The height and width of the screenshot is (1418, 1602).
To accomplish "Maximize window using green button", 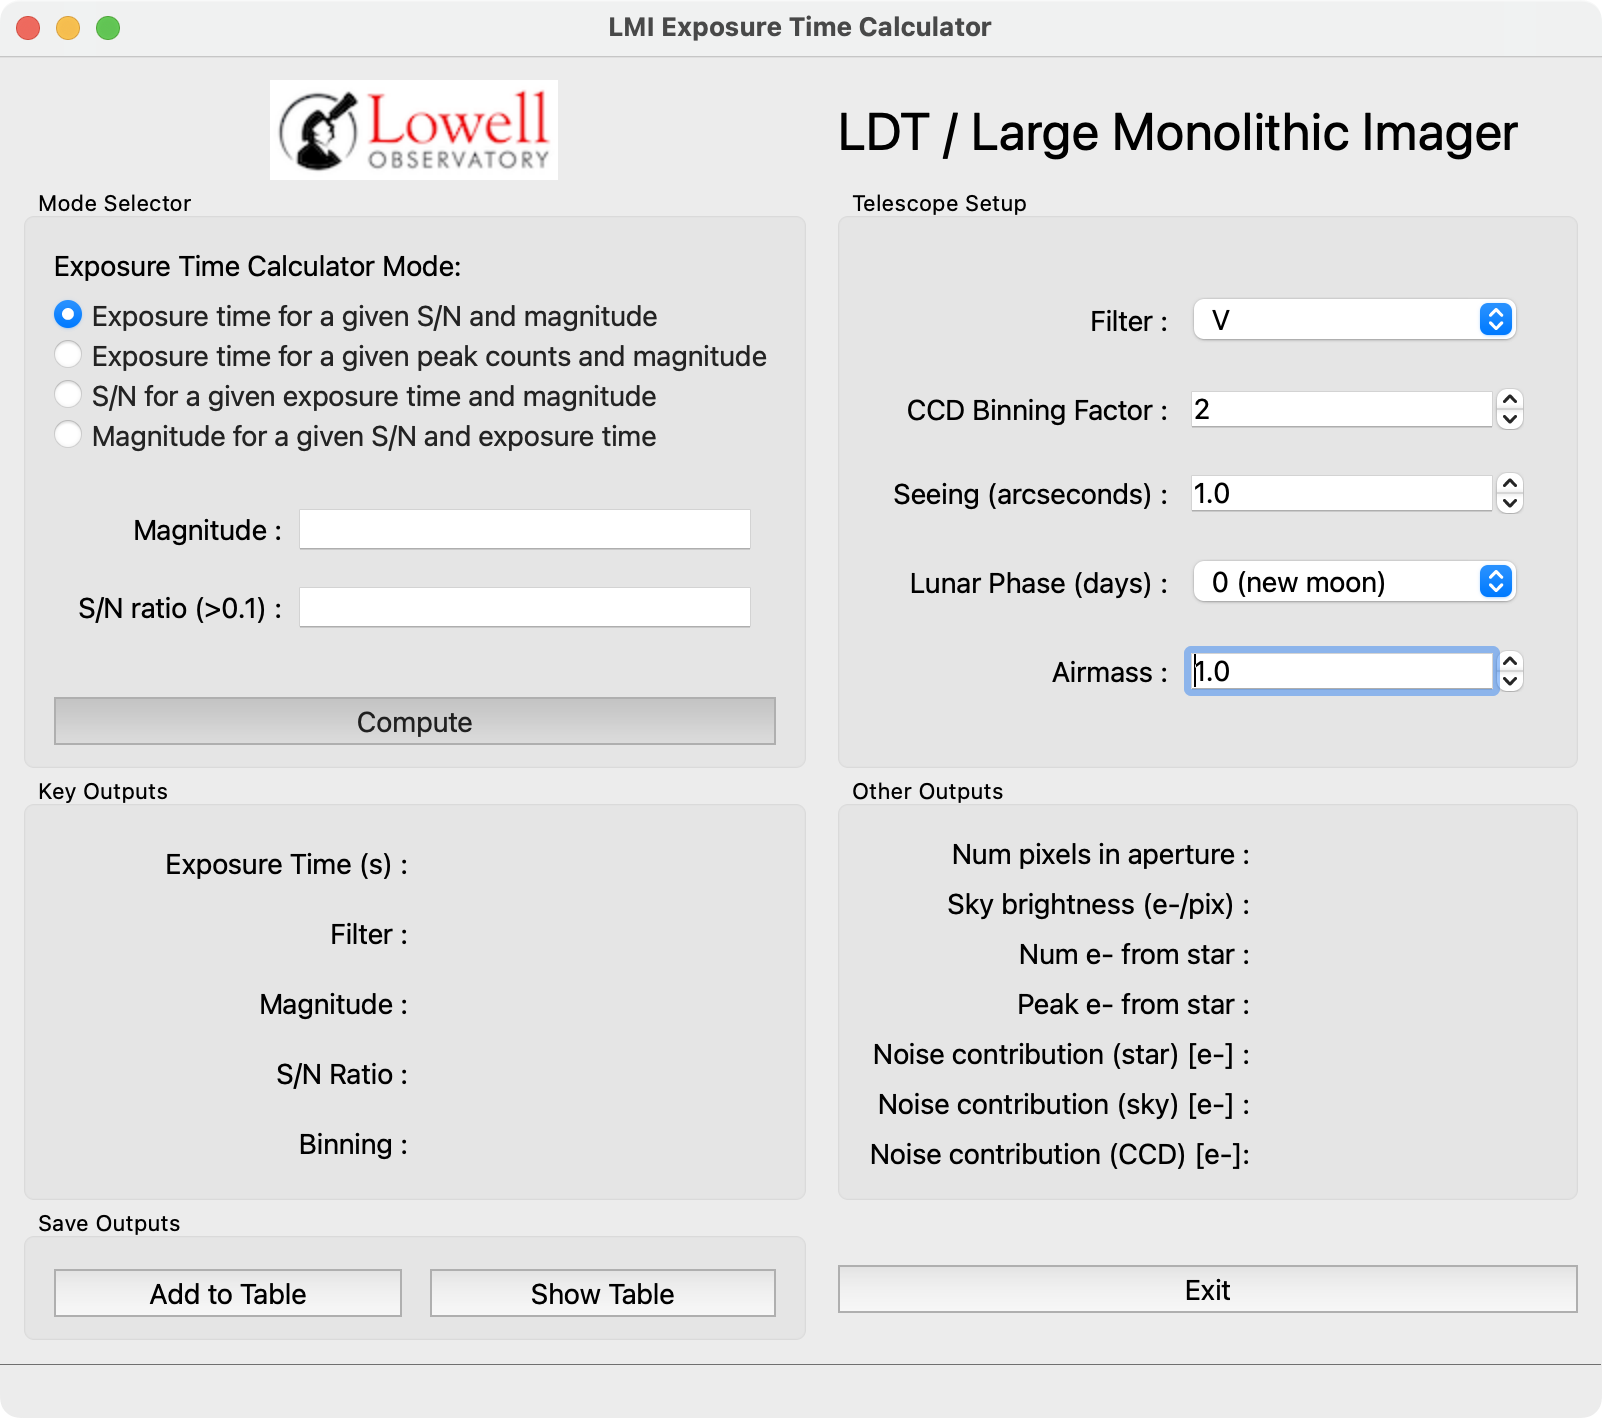I will pos(108,28).
